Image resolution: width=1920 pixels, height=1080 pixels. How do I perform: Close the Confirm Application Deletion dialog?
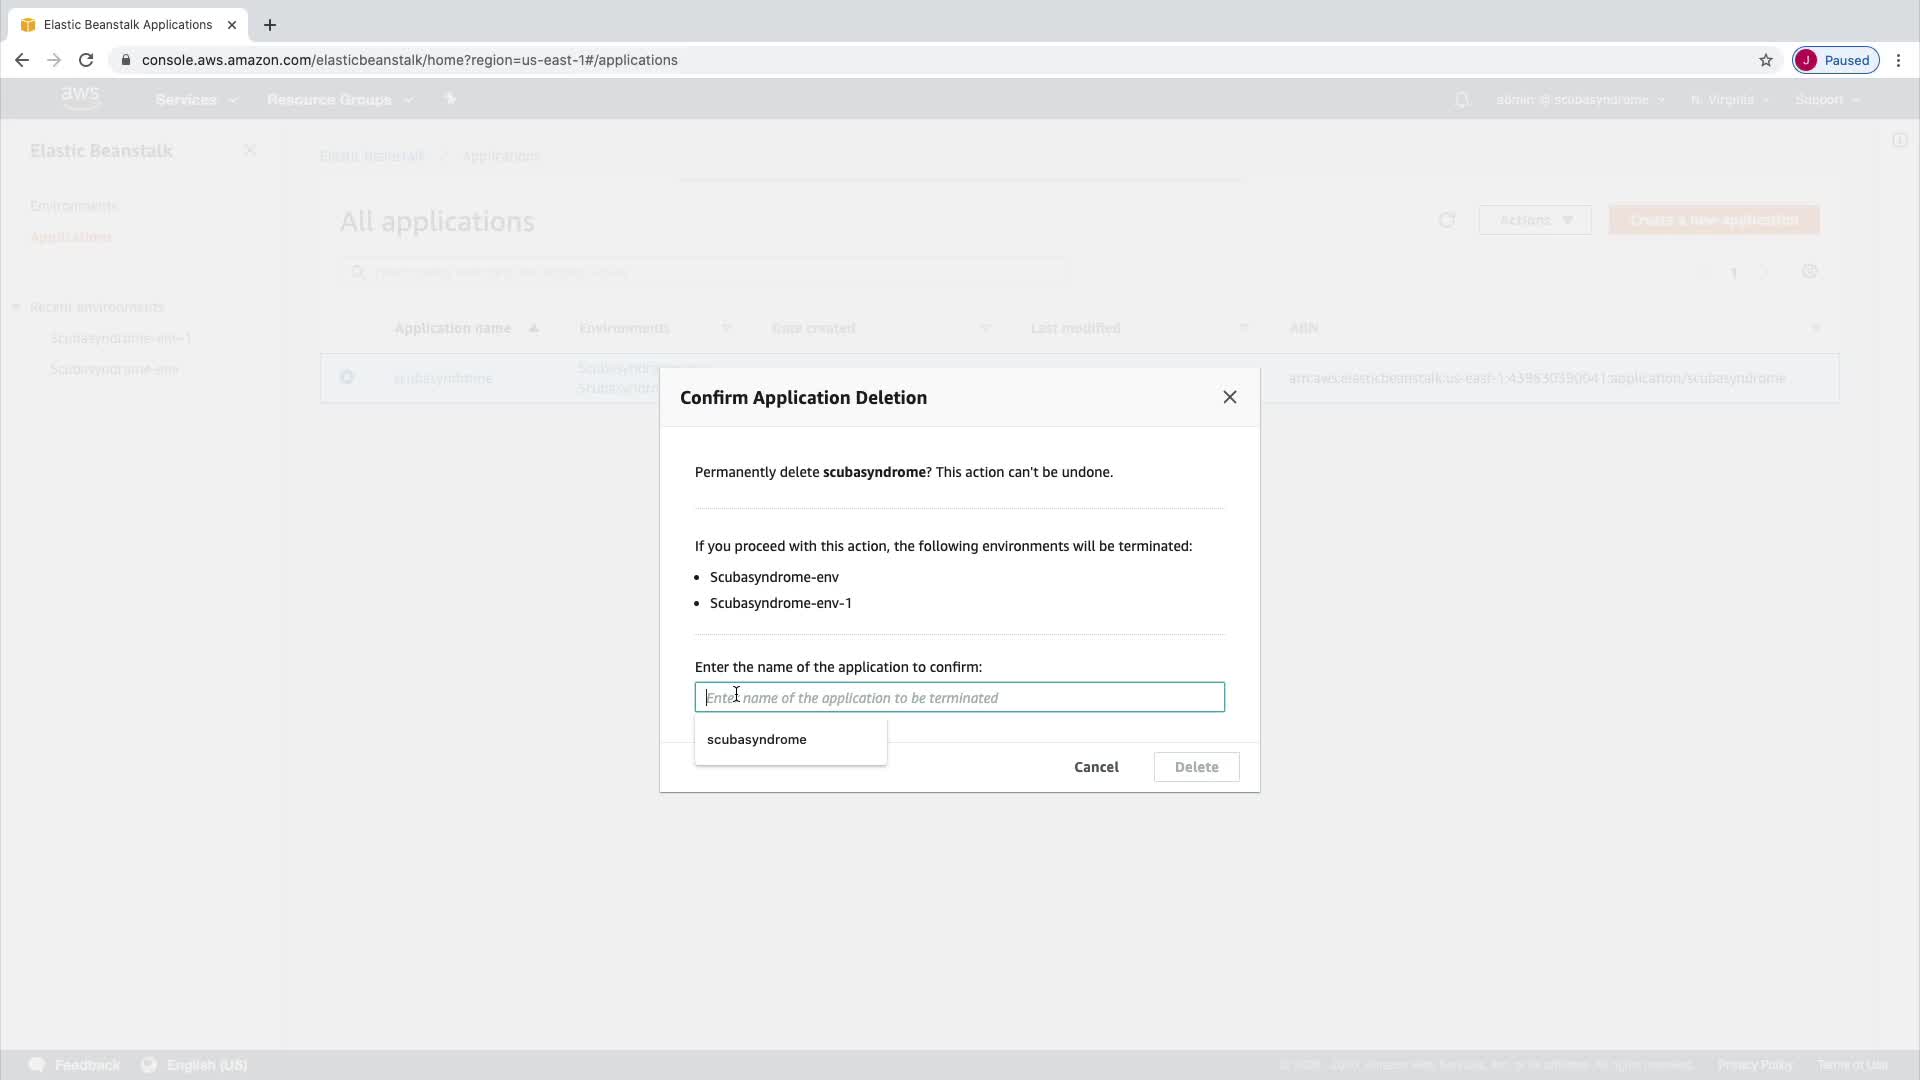tap(1230, 397)
